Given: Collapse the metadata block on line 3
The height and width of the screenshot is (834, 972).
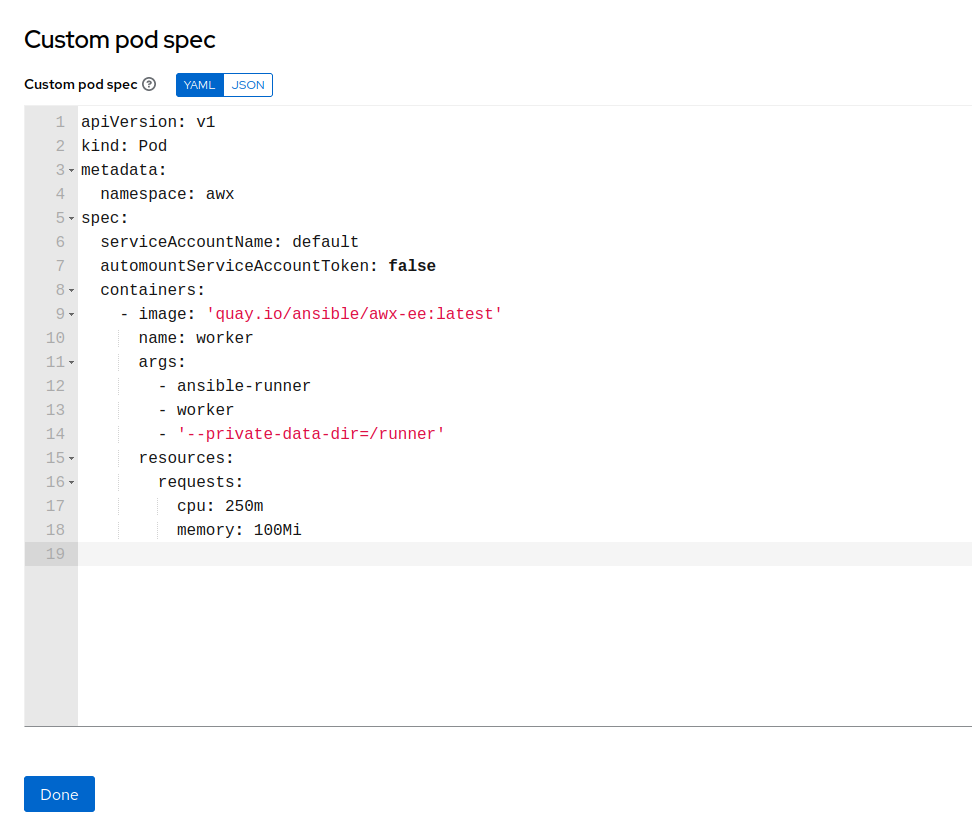Looking at the screenshot, I should coord(71,170).
